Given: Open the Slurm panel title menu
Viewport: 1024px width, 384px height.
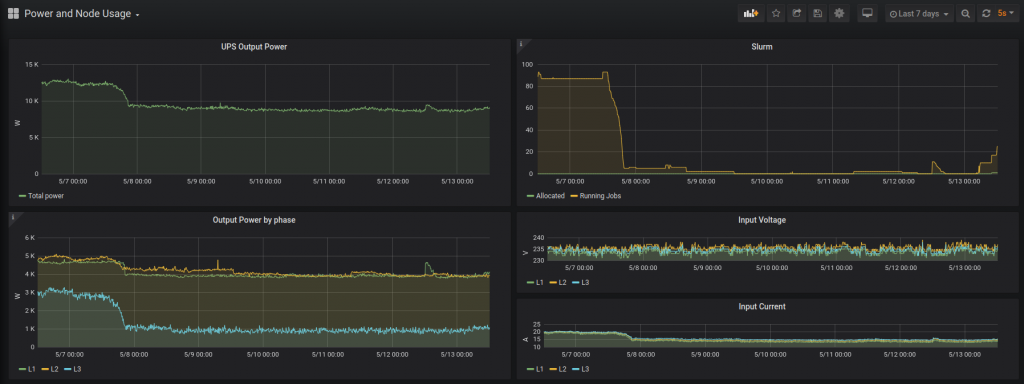Looking at the screenshot, I should tap(762, 46).
